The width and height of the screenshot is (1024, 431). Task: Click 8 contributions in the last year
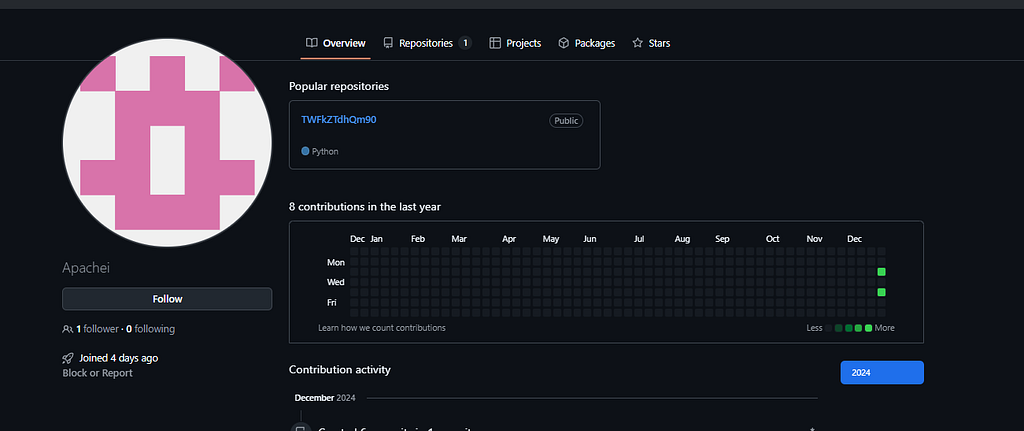coord(365,207)
